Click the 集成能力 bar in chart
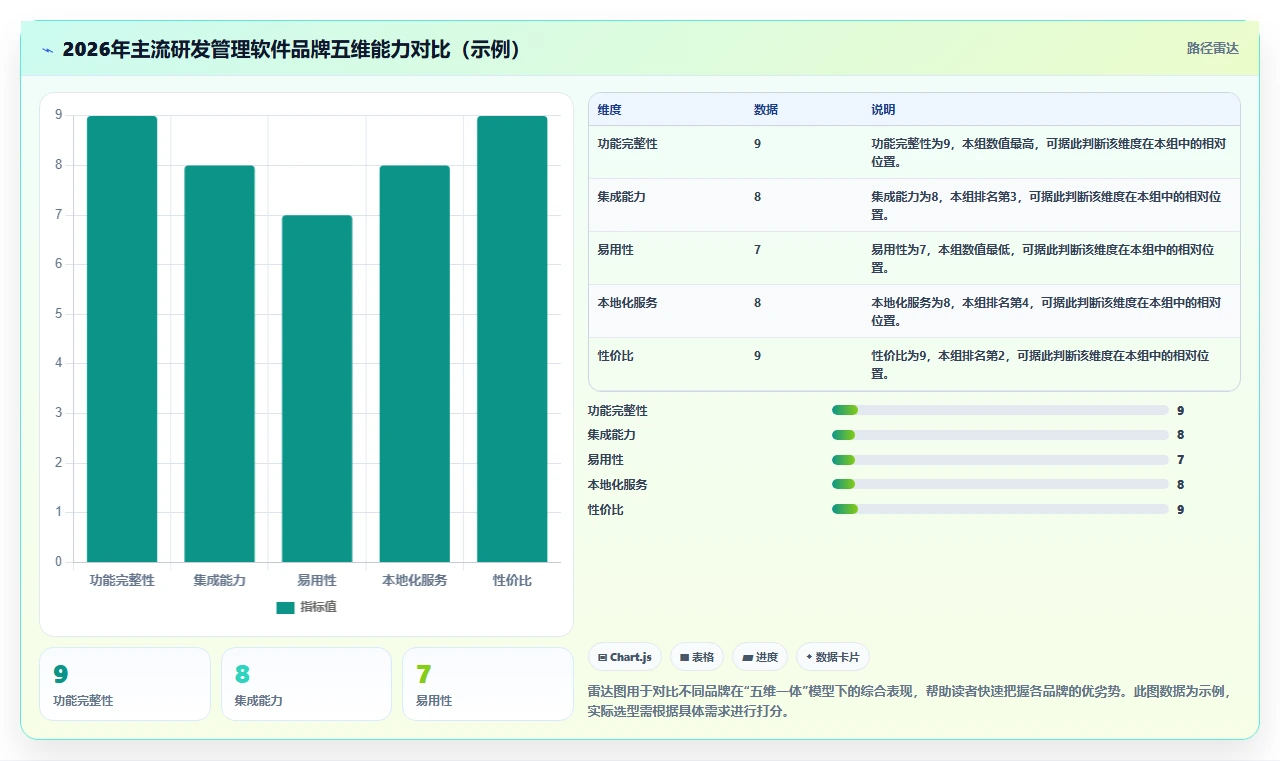This screenshot has height=761, width=1280. [219, 364]
